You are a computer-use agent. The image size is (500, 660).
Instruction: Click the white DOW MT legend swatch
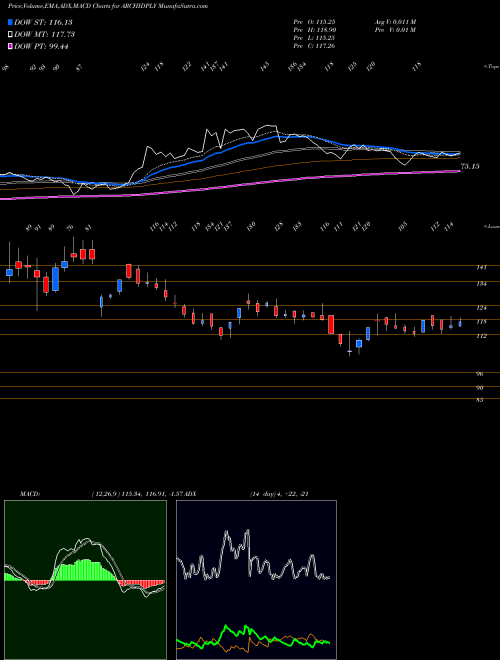tap(11, 35)
